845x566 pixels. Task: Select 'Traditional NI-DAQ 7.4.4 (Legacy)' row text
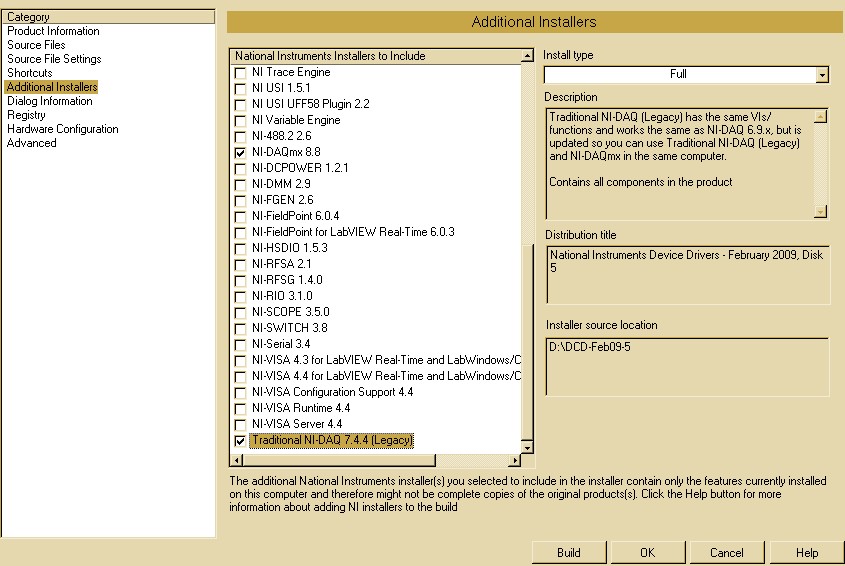(x=332, y=440)
